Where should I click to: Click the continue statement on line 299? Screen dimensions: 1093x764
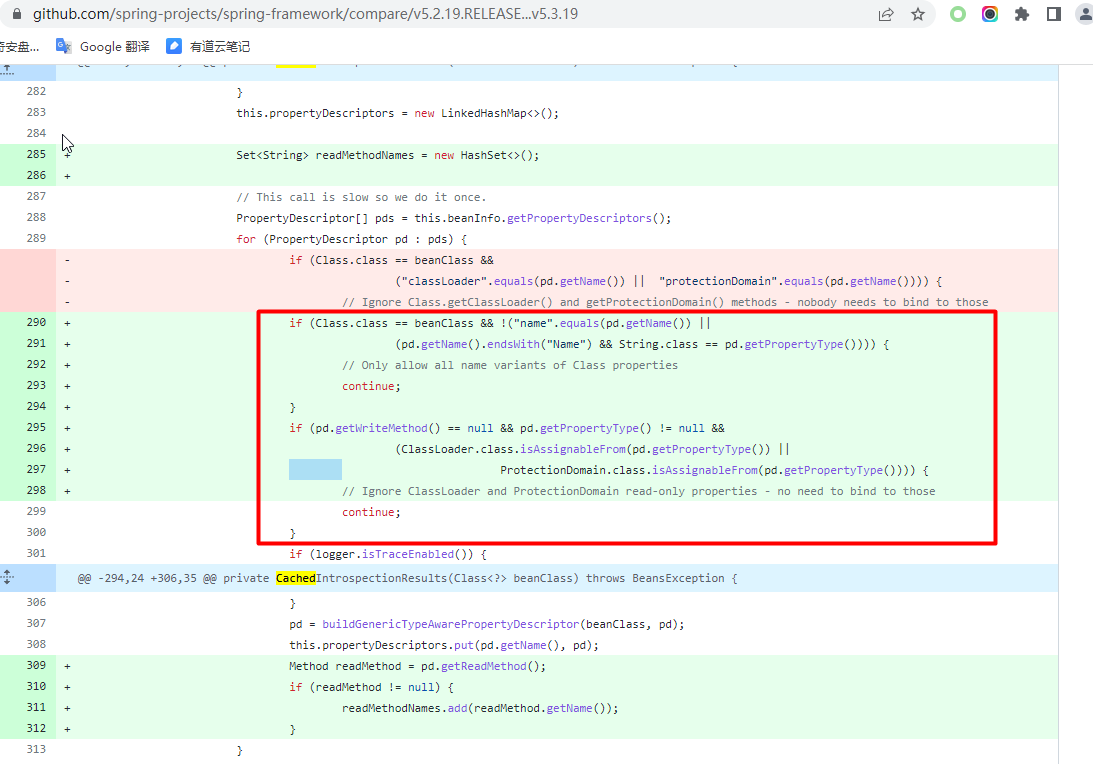coord(371,512)
